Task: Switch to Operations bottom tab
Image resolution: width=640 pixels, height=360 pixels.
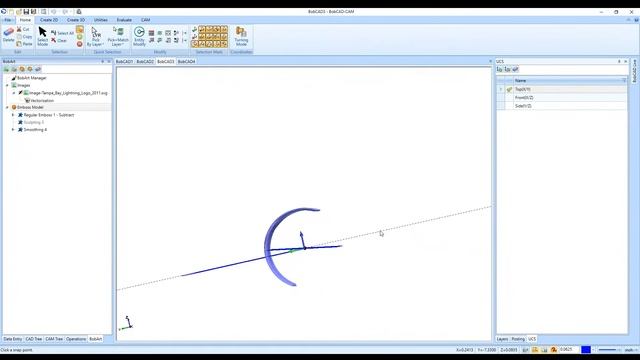Action: click(x=76, y=339)
